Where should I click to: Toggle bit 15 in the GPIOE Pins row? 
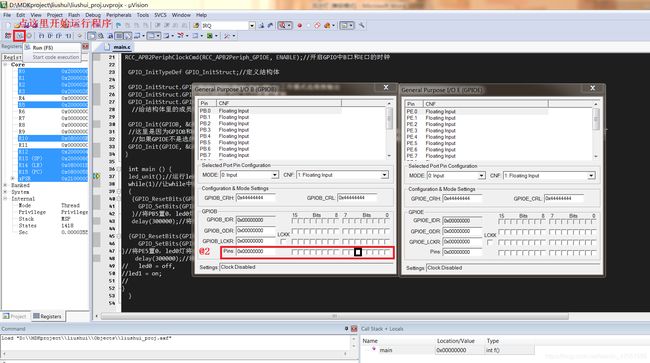pyautogui.click(x=501, y=253)
